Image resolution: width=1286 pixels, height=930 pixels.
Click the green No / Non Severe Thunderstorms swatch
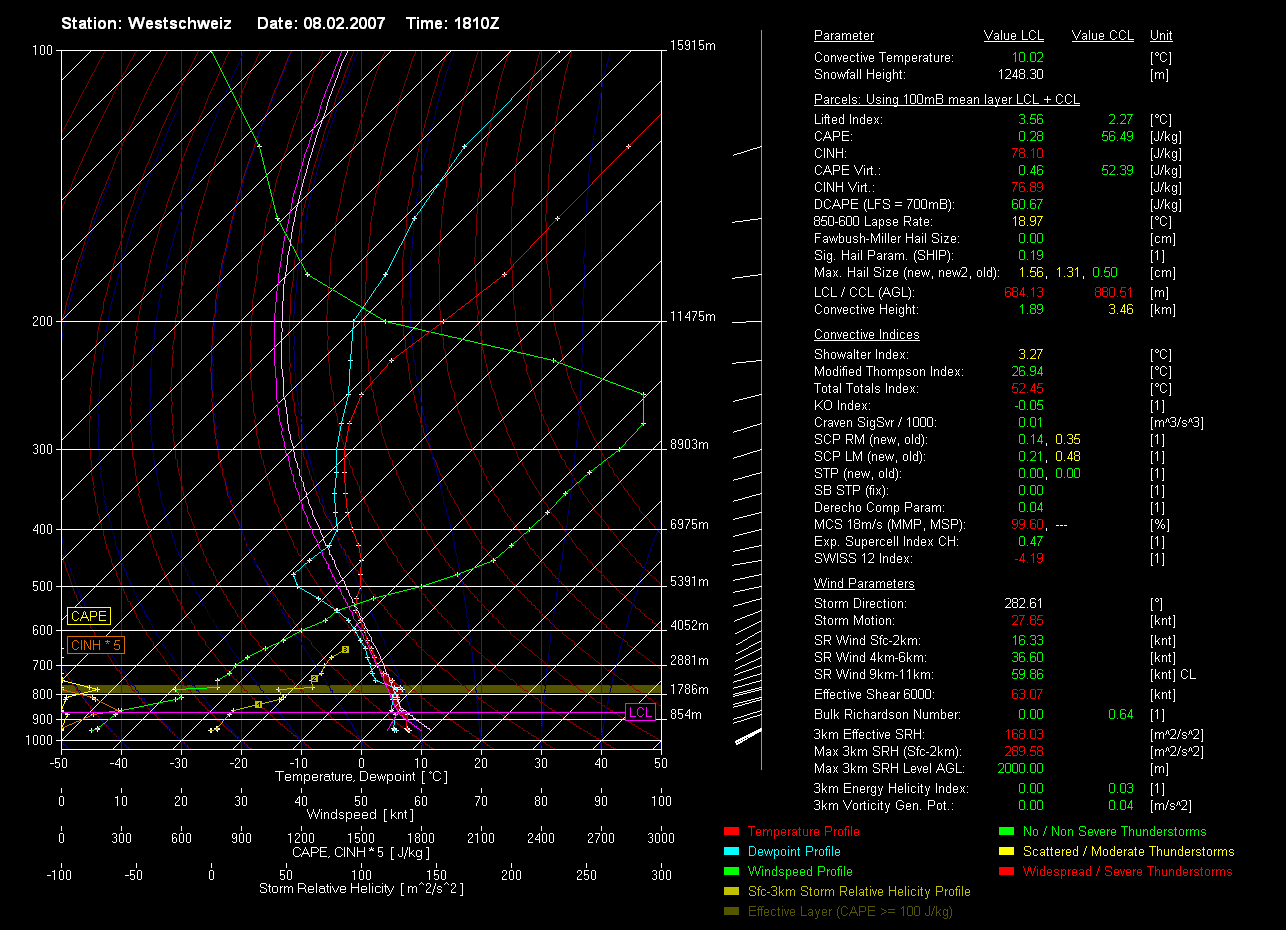(x=1006, y=832)
